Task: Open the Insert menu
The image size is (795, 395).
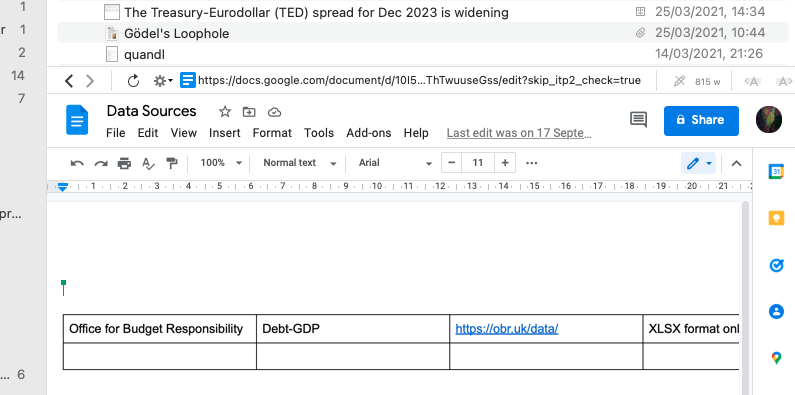Action: [x=225, y=133]
